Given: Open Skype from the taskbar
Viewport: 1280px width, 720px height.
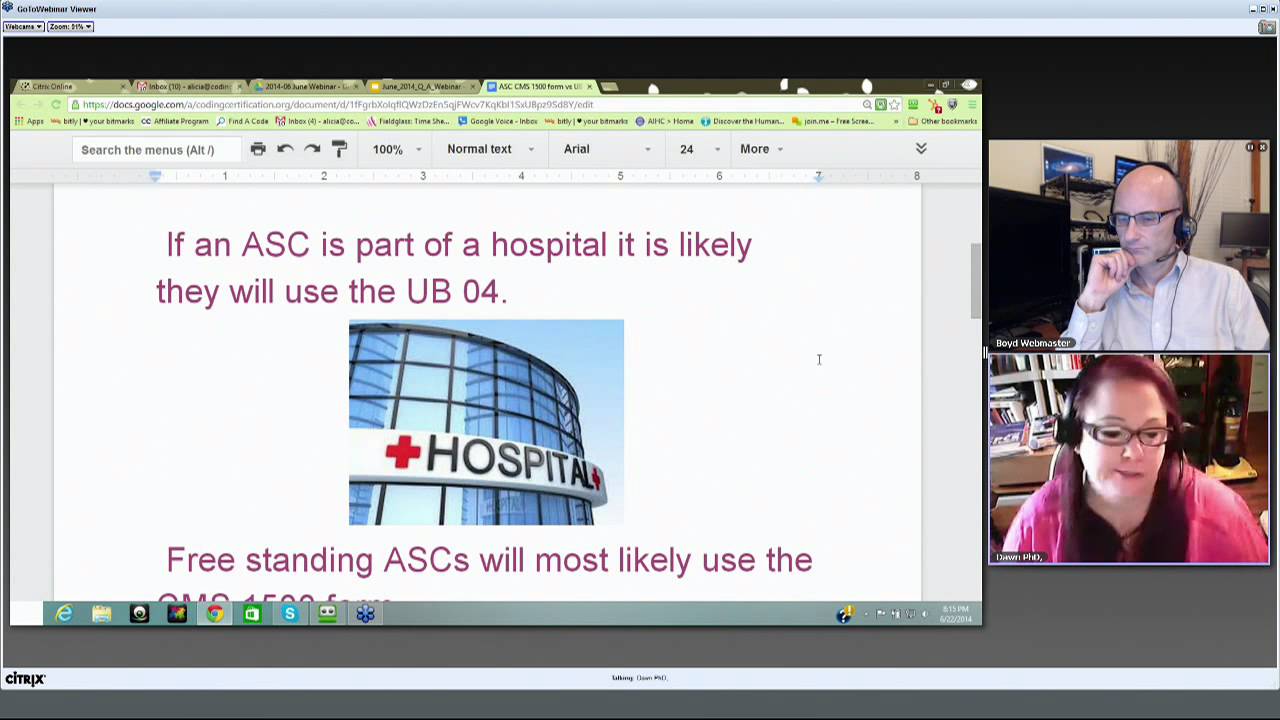Looking at the screenshot, I should [289, 613].
